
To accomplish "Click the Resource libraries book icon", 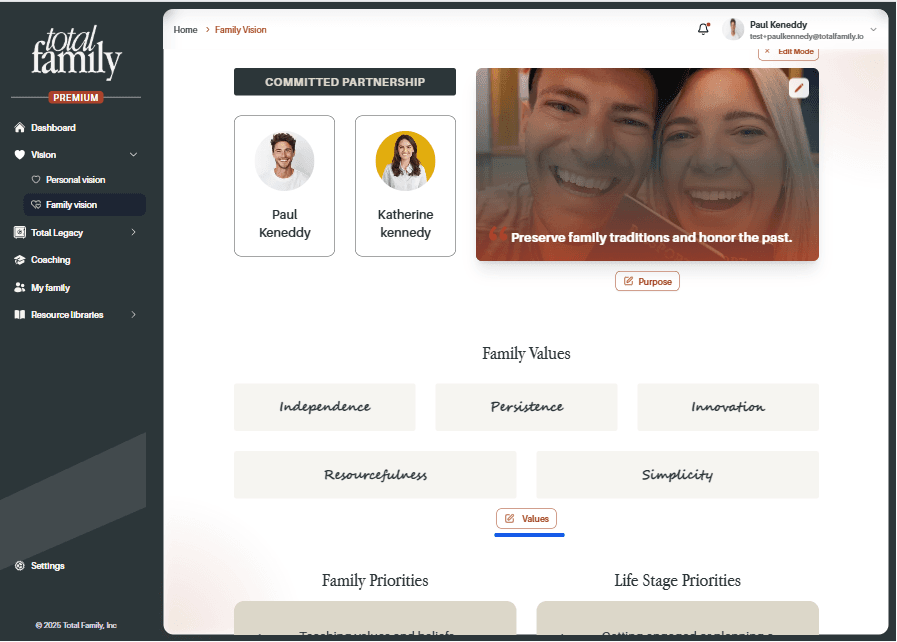I will [19, 315].
